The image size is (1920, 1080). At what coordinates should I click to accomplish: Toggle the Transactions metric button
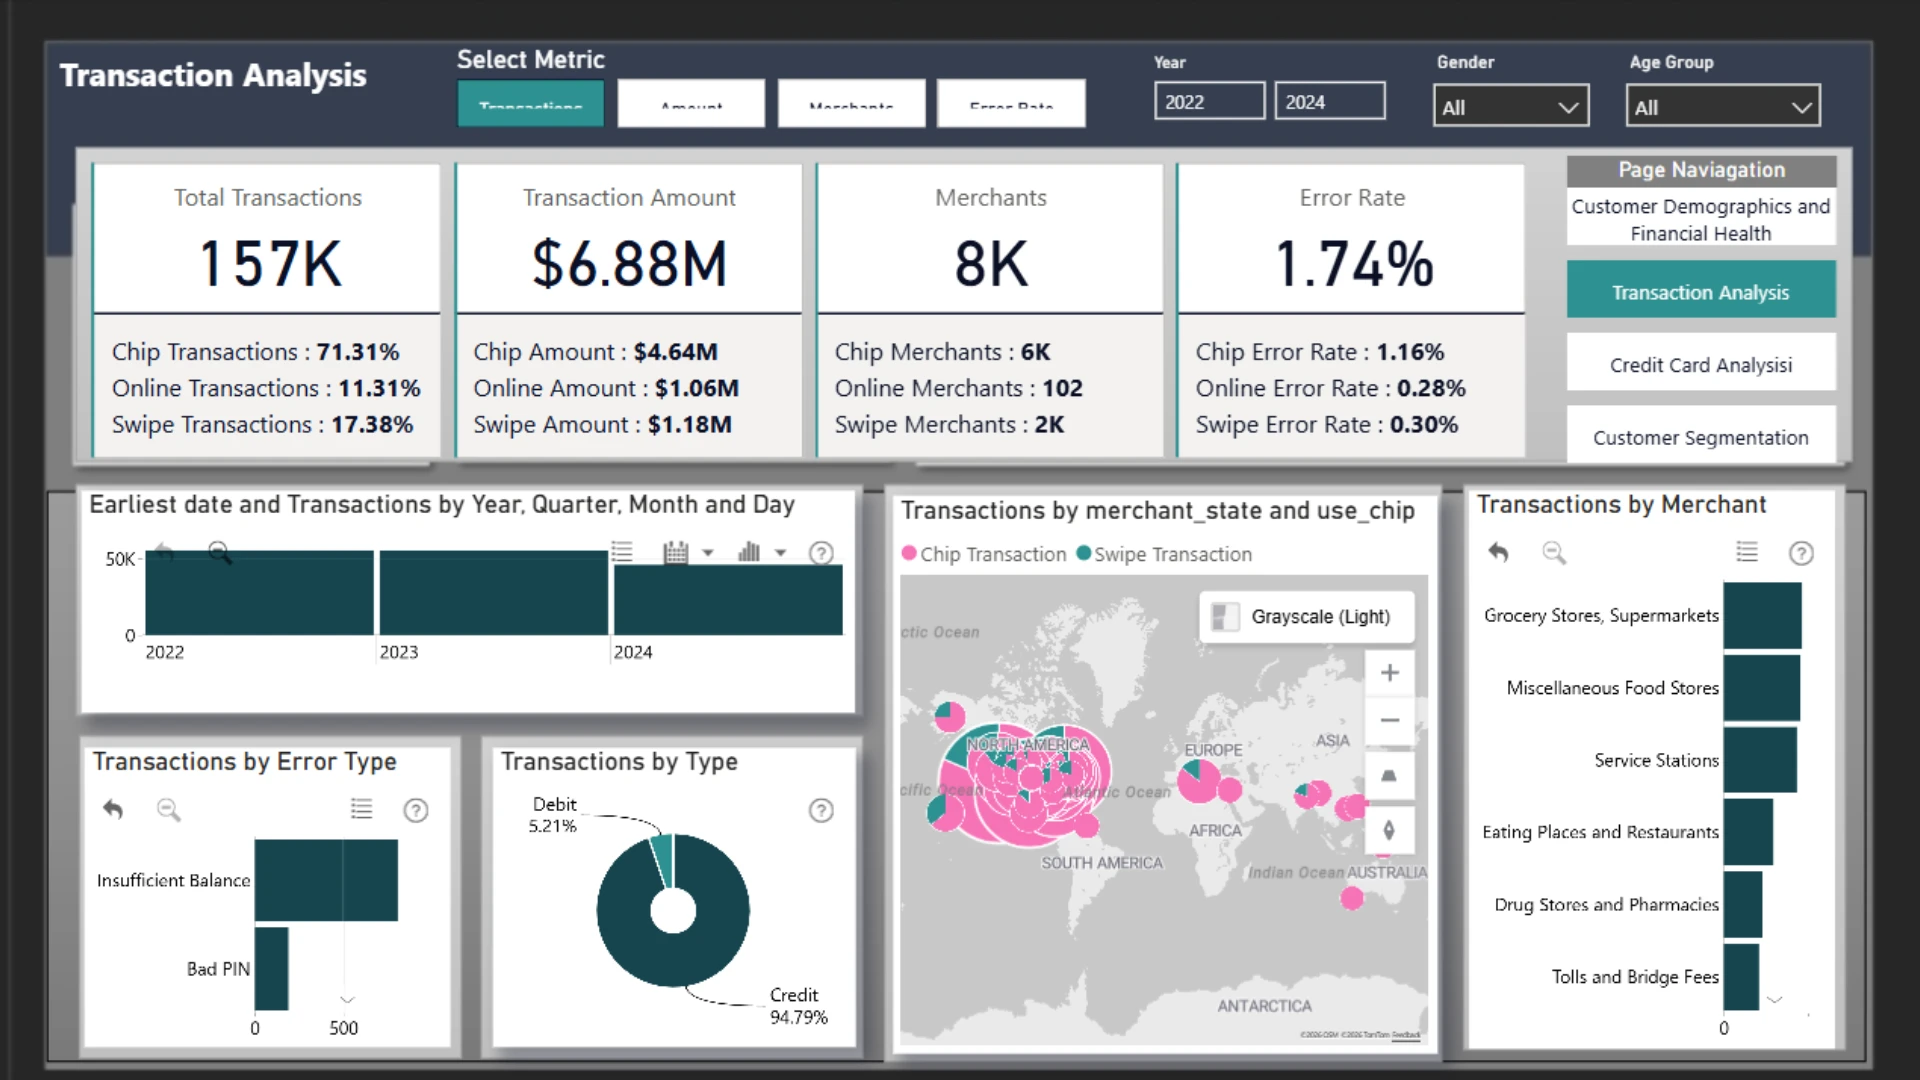click(531, 103)
